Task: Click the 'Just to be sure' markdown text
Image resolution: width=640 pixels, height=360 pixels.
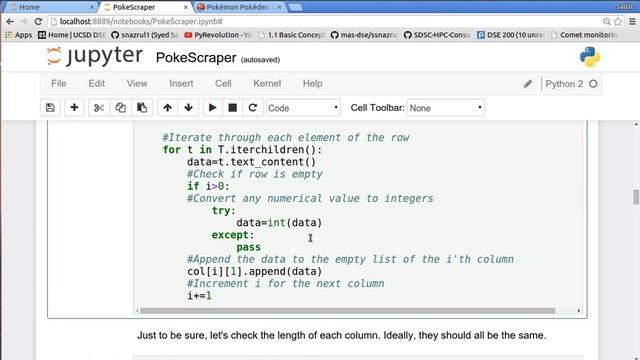Action: [341, 336]
